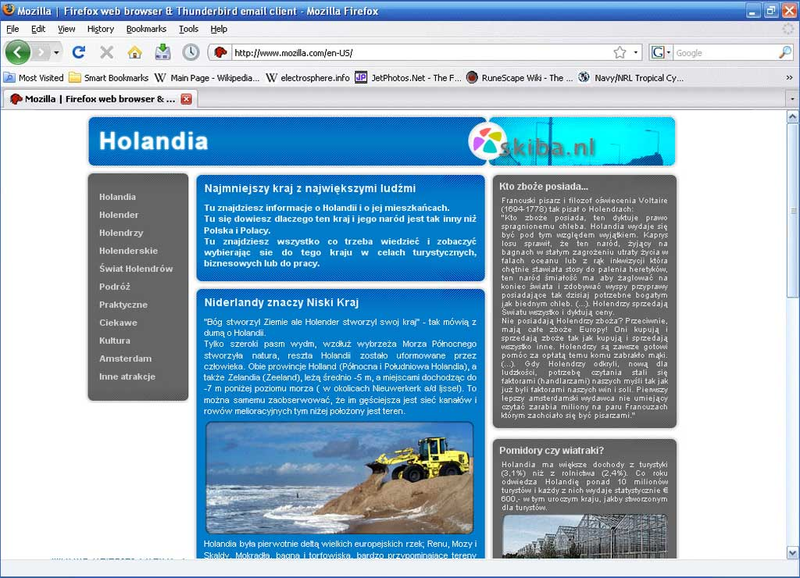
Task: Open the History clock icon
Action: point(191,52)
